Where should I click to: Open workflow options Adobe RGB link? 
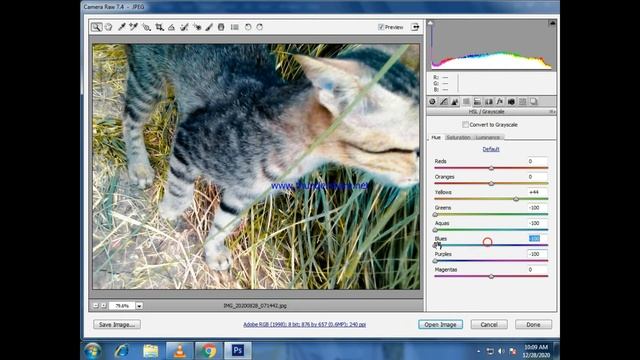click(304, 324)
